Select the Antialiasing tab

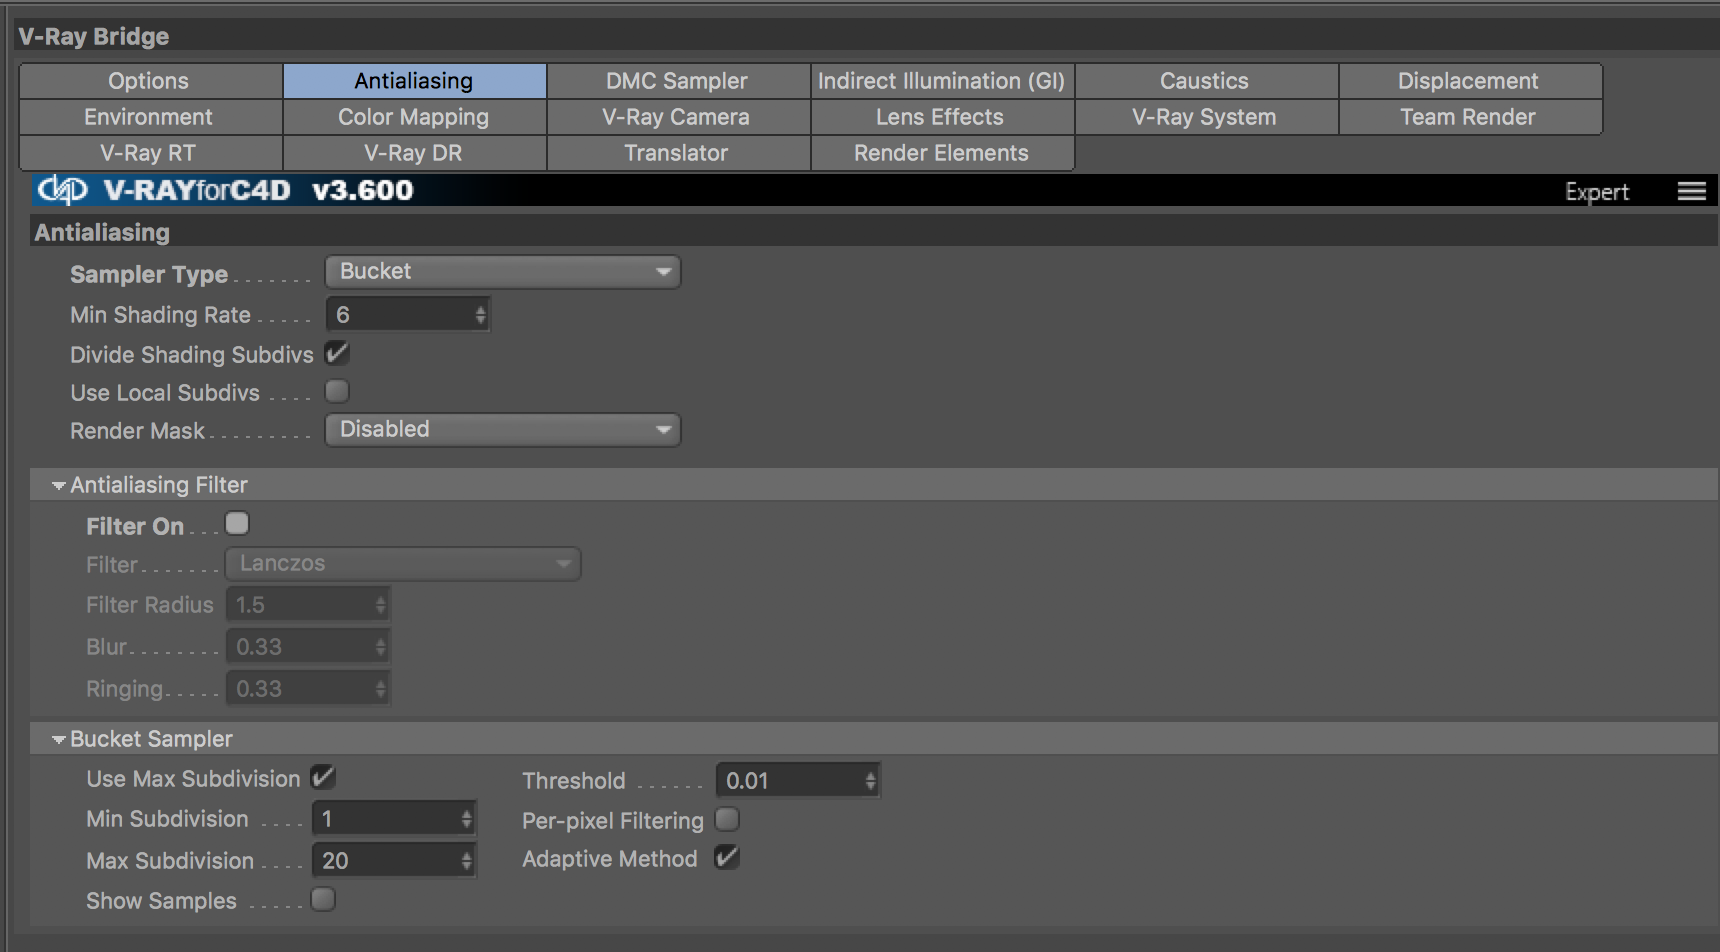pyautogui.click(x=414, y=81)
